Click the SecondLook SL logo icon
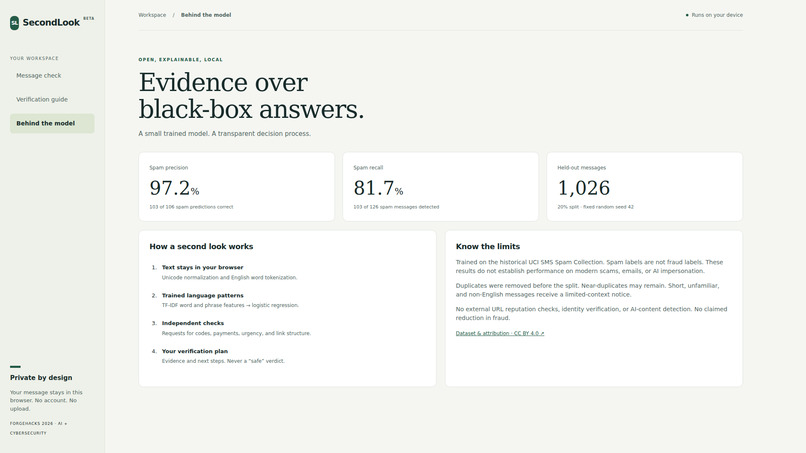Screen dimensions: 806x453 click(14, 23)
